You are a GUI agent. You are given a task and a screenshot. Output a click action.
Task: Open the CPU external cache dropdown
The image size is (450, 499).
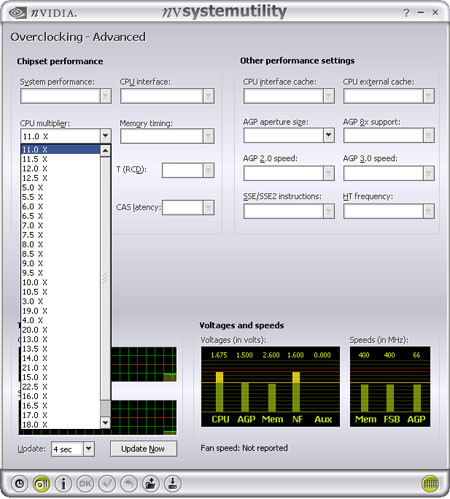(389, 96)
